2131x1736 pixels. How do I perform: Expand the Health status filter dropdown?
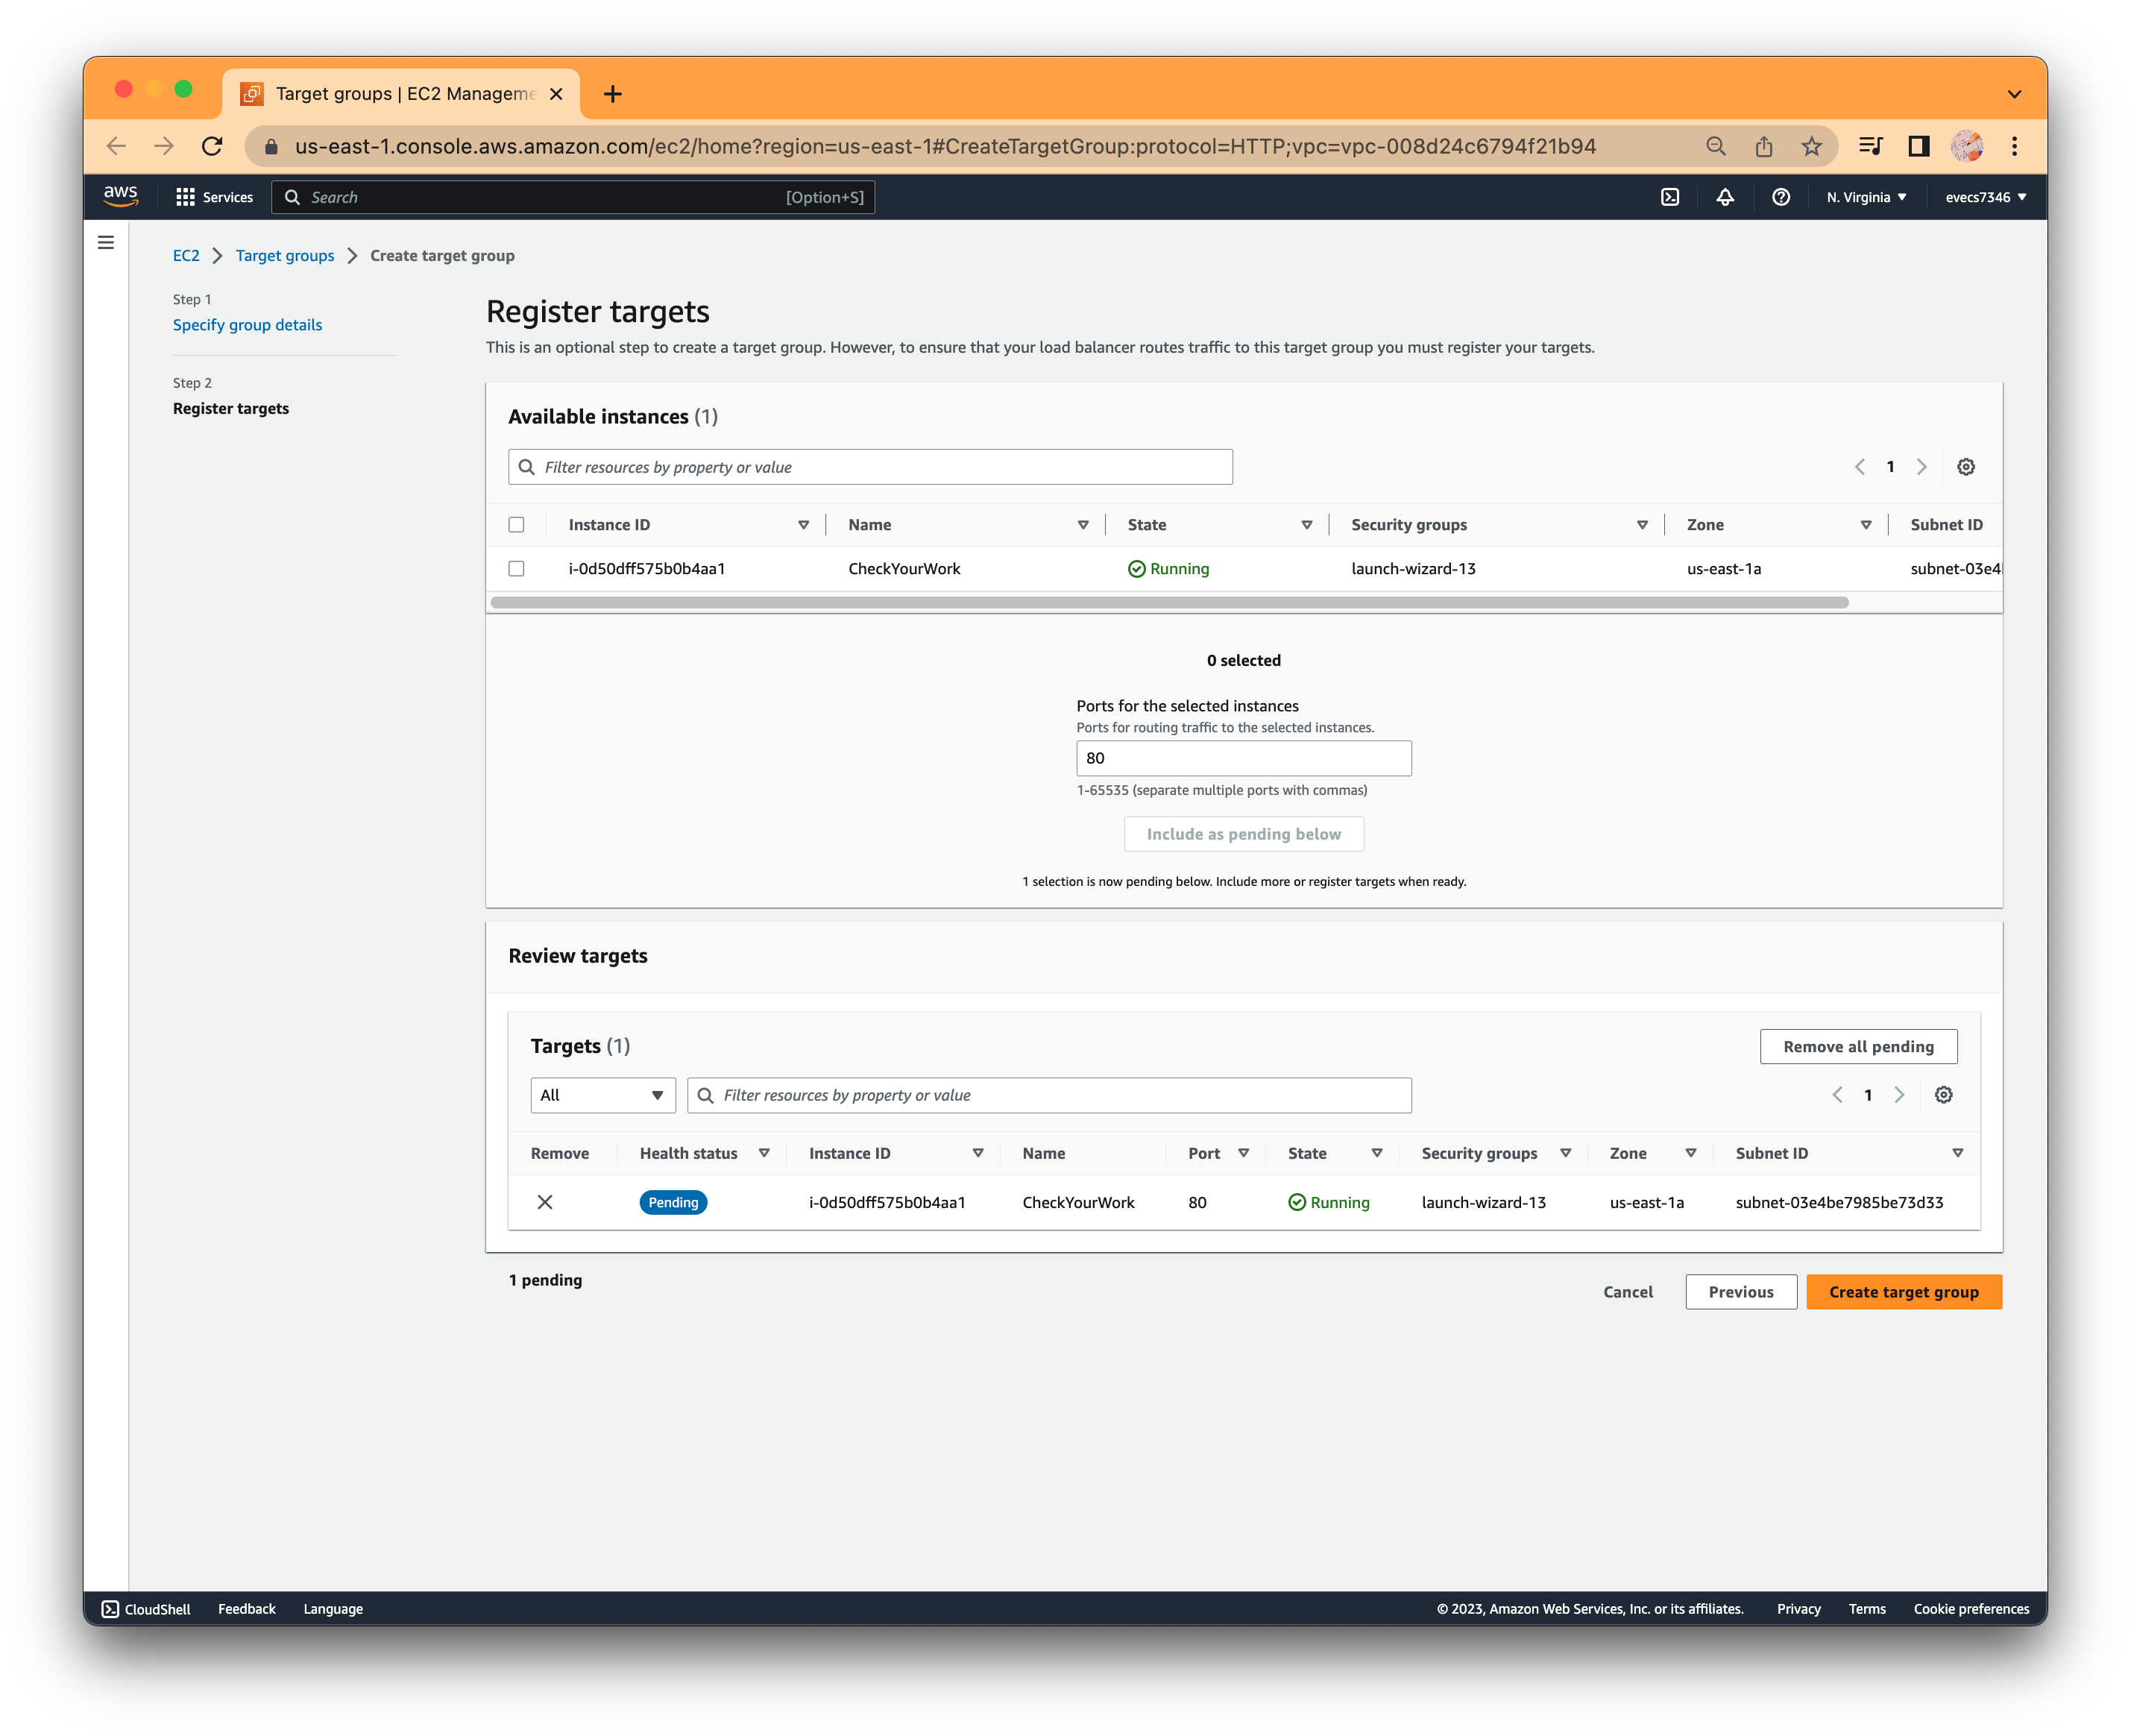764,1152
